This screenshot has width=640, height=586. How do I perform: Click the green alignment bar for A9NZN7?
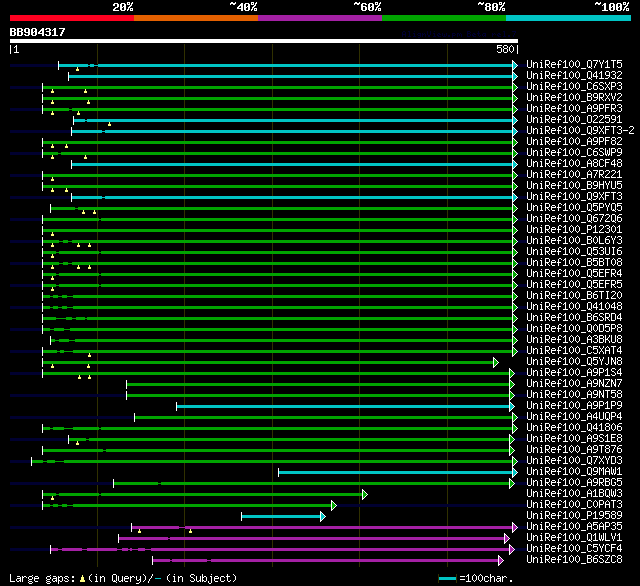[318, 384]
